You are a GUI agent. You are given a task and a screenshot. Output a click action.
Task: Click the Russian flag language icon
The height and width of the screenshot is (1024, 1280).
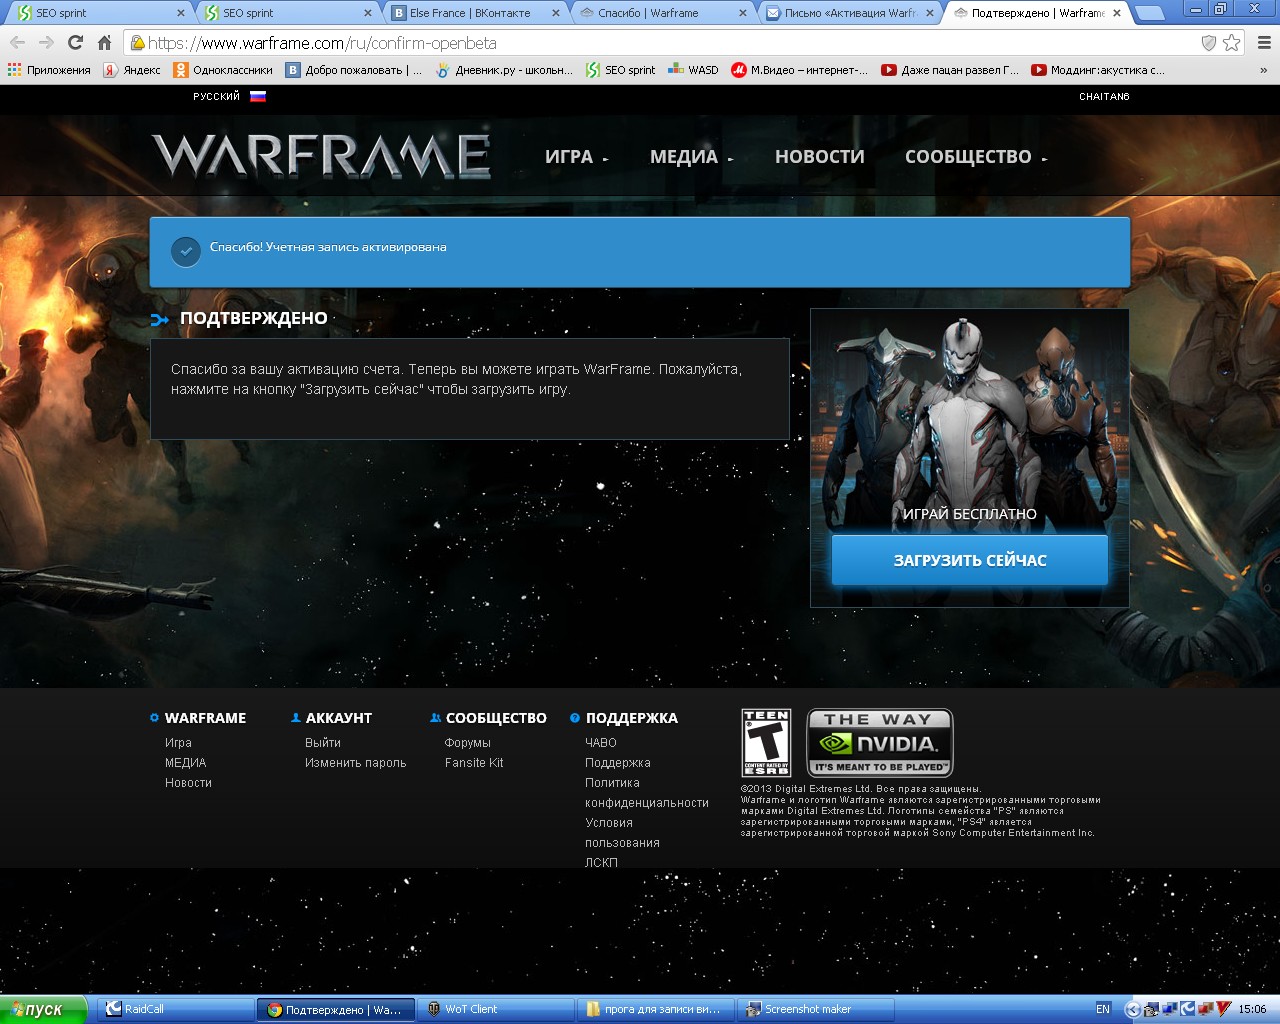(258, 97)
